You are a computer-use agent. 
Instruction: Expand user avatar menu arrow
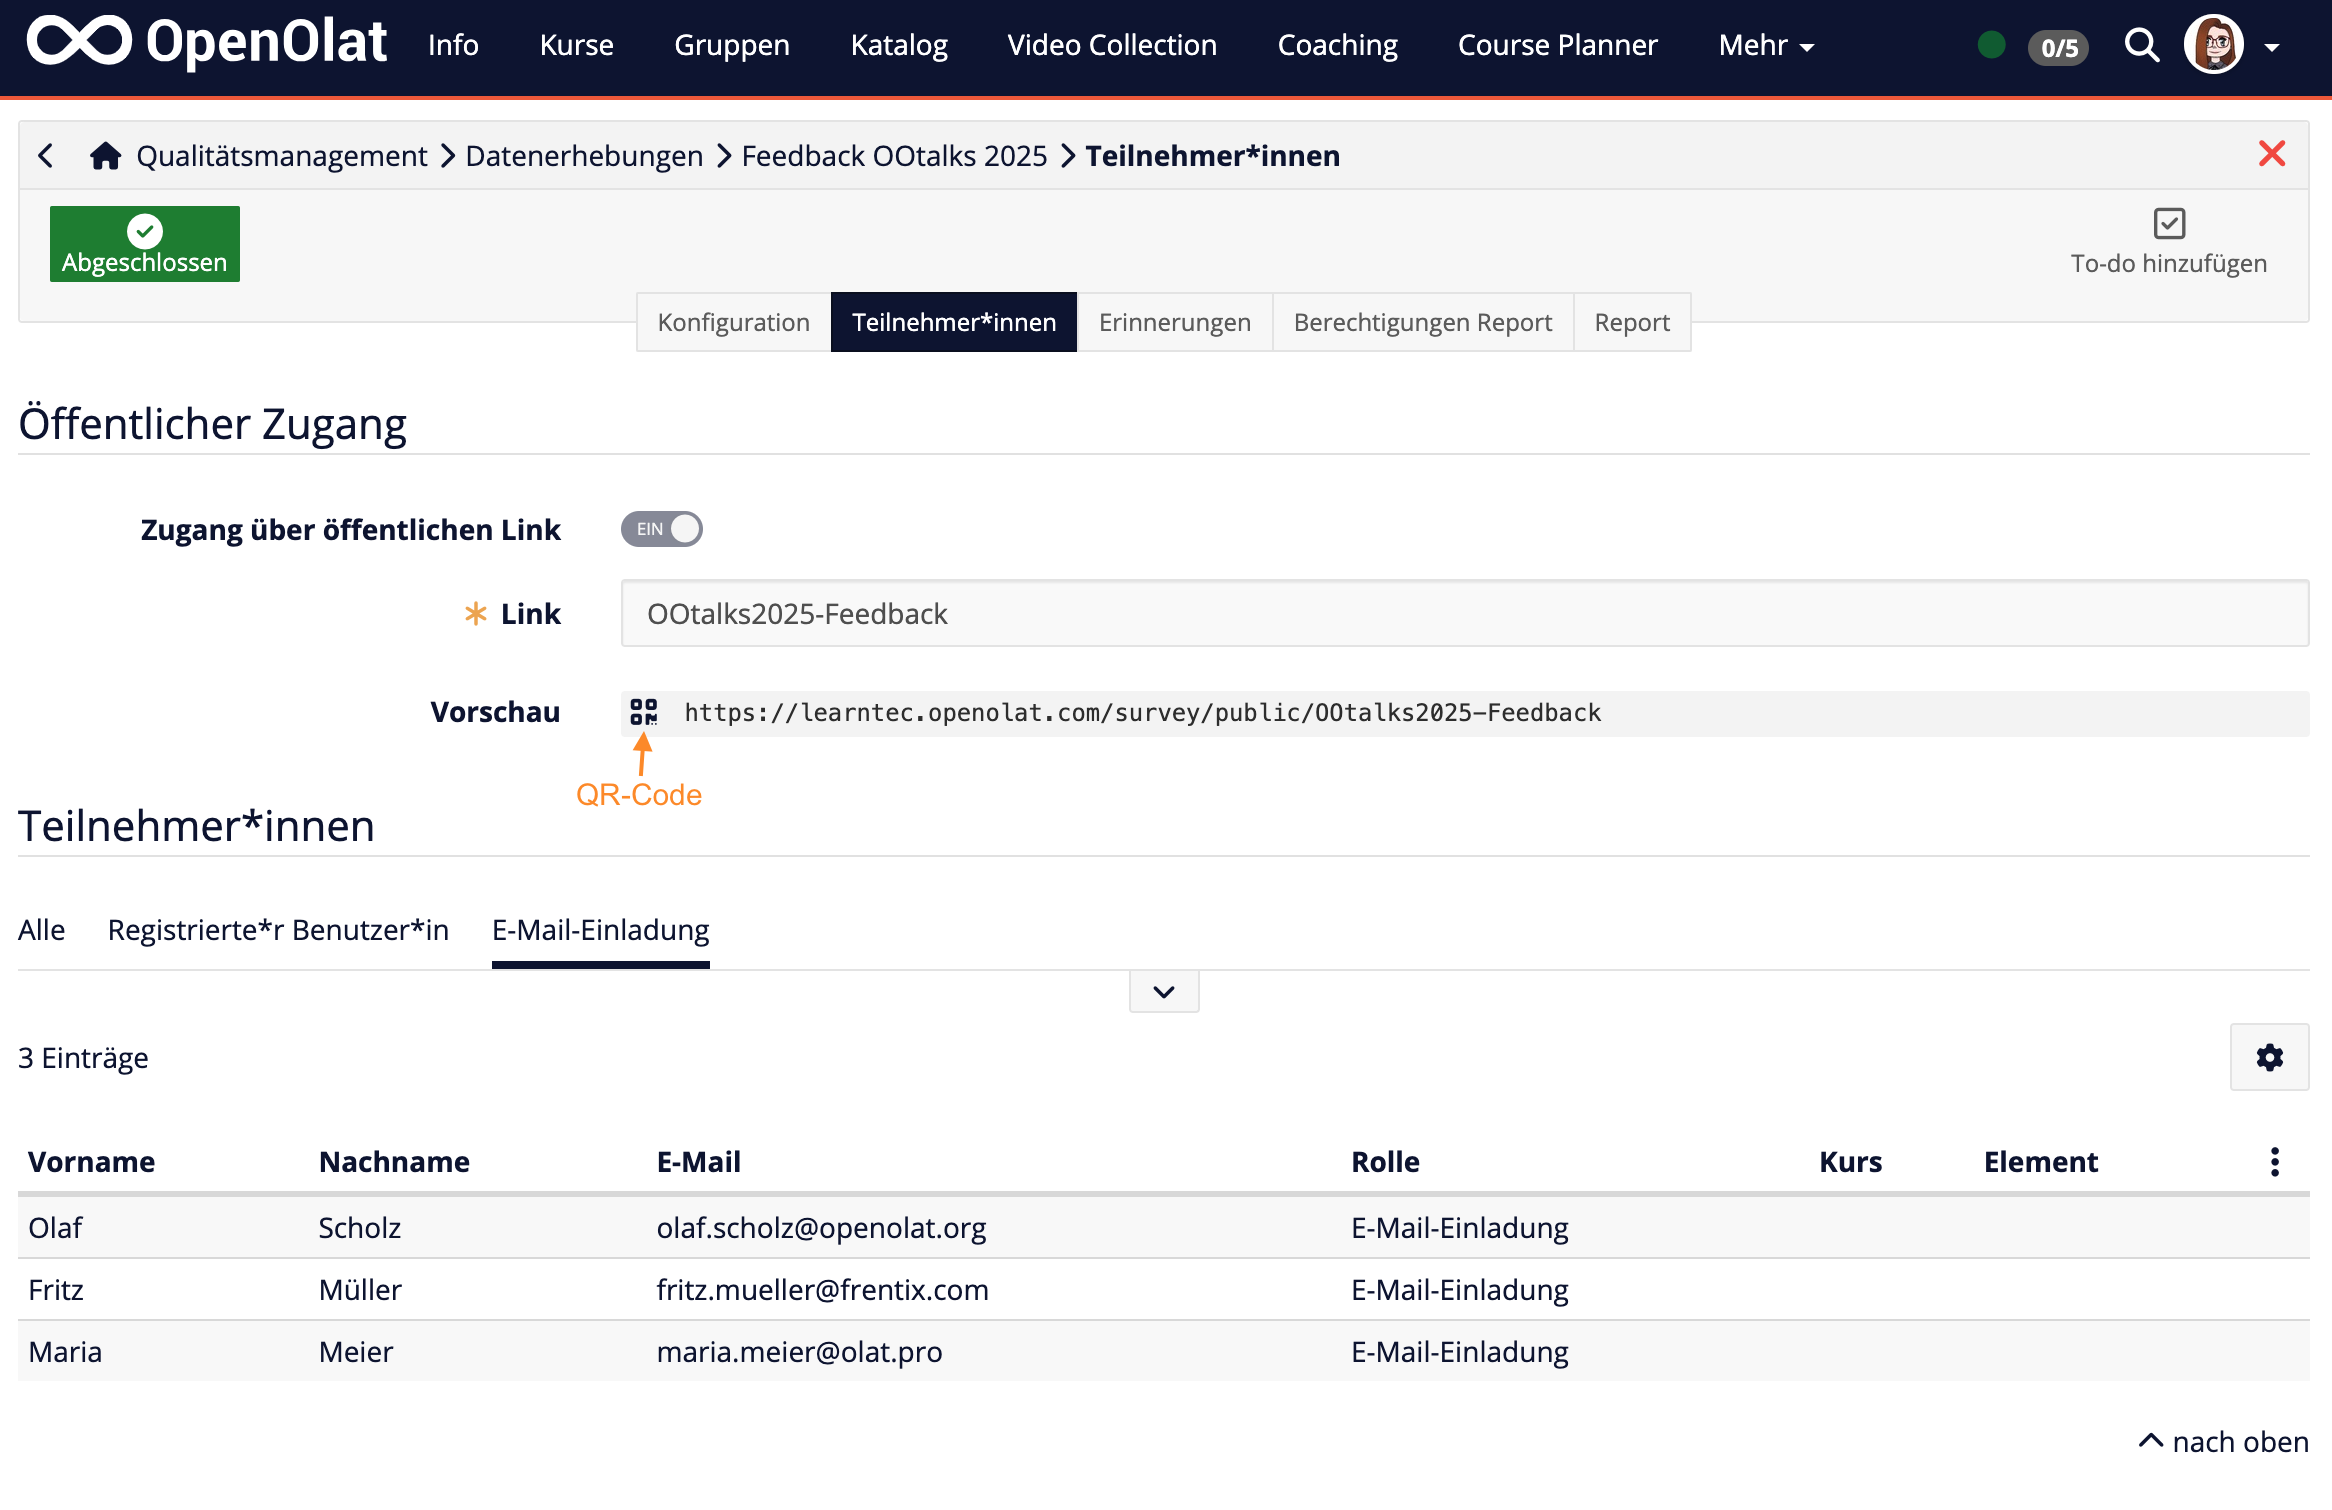[2272, 47]
